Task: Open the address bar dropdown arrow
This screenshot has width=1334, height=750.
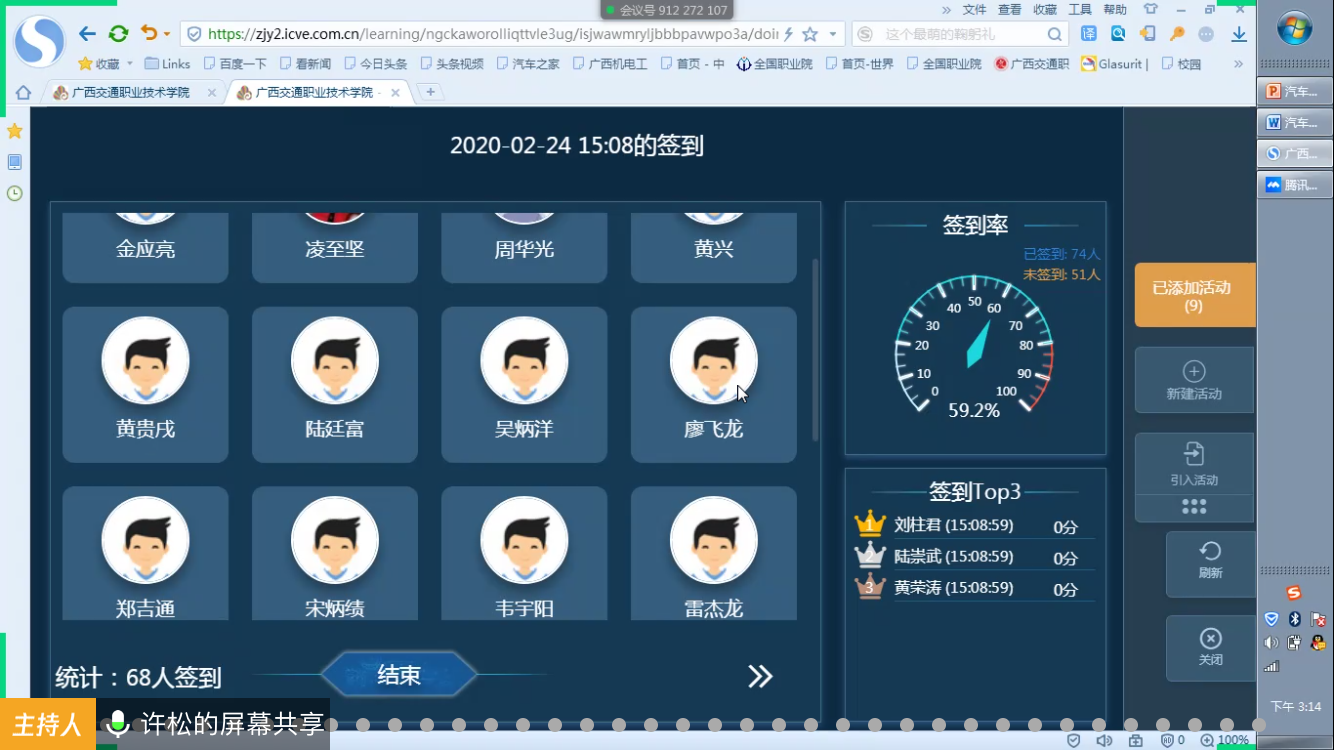Action: coord(832,34)
